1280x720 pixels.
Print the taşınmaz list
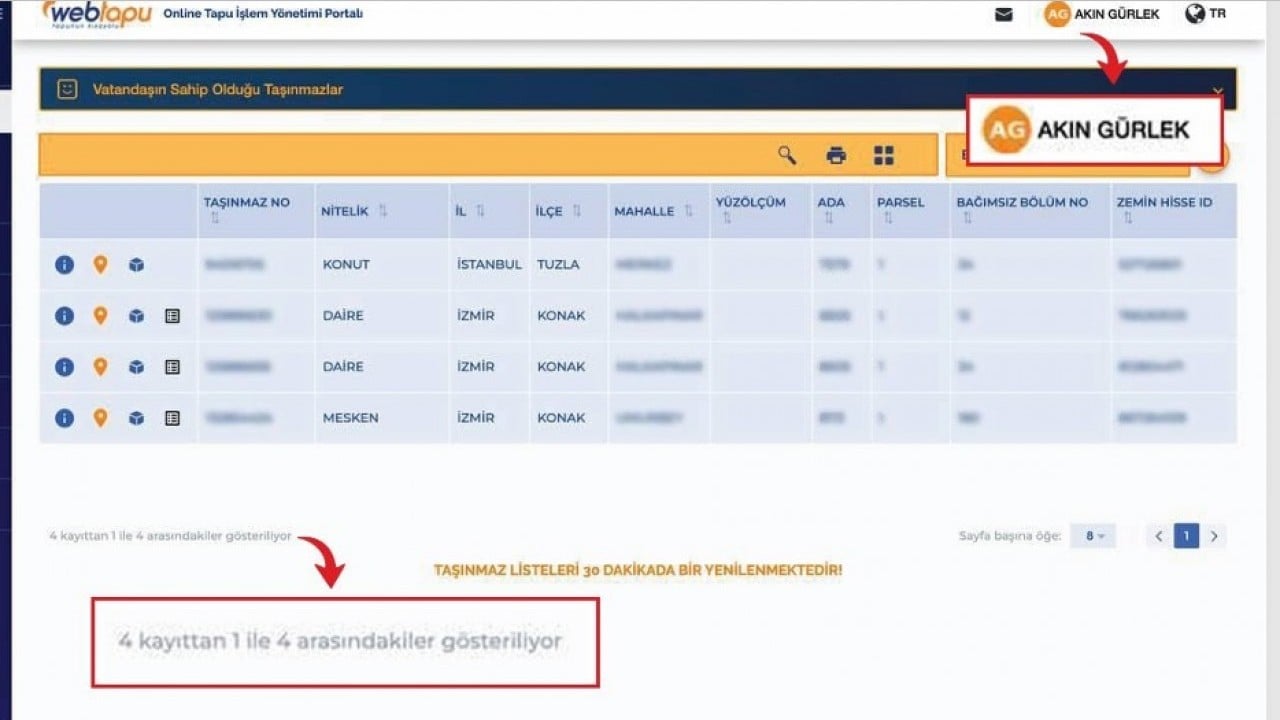836,155
